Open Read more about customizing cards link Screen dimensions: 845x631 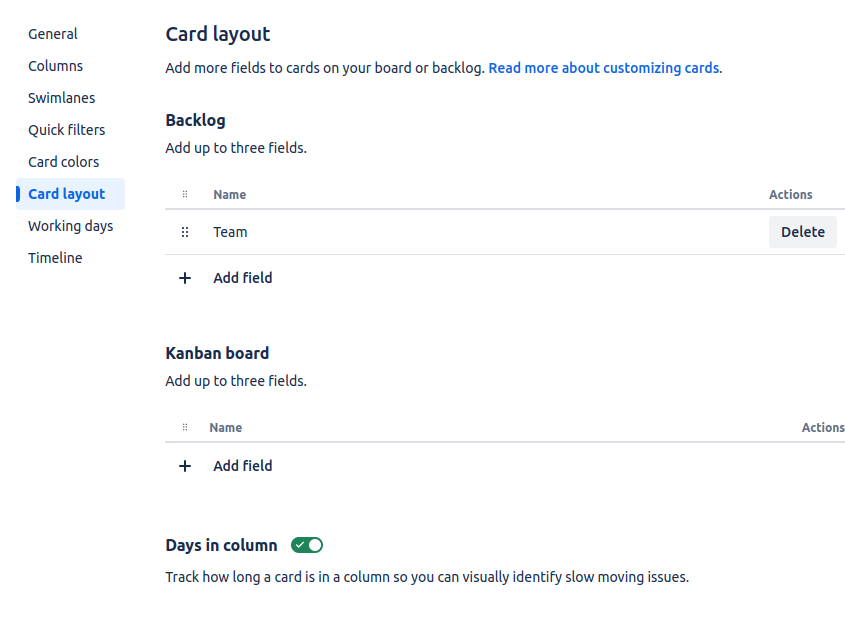[x=604, y=68]
